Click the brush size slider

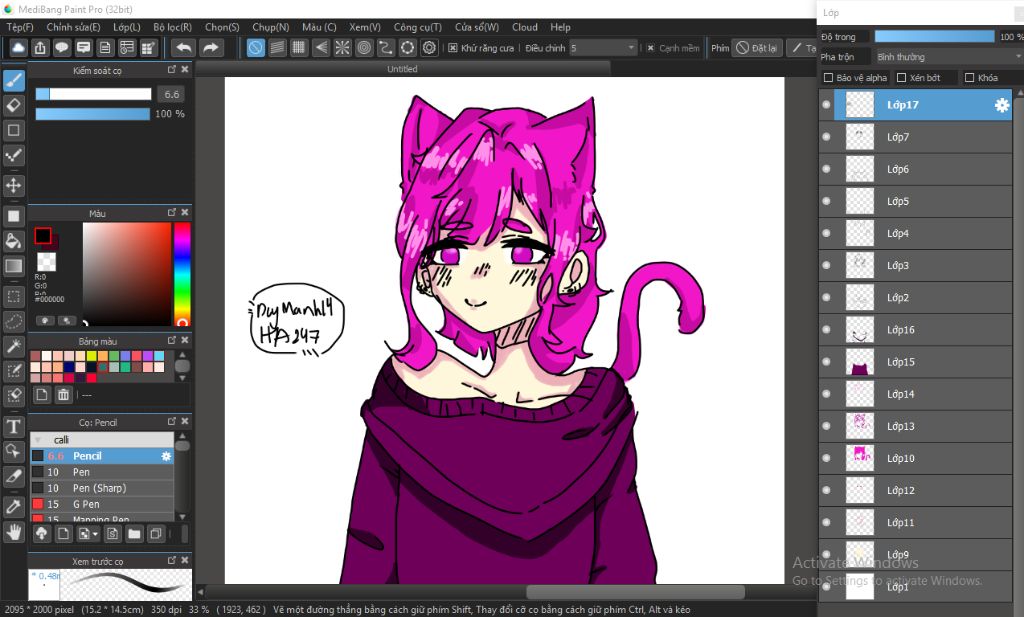(x=93, y=94)
